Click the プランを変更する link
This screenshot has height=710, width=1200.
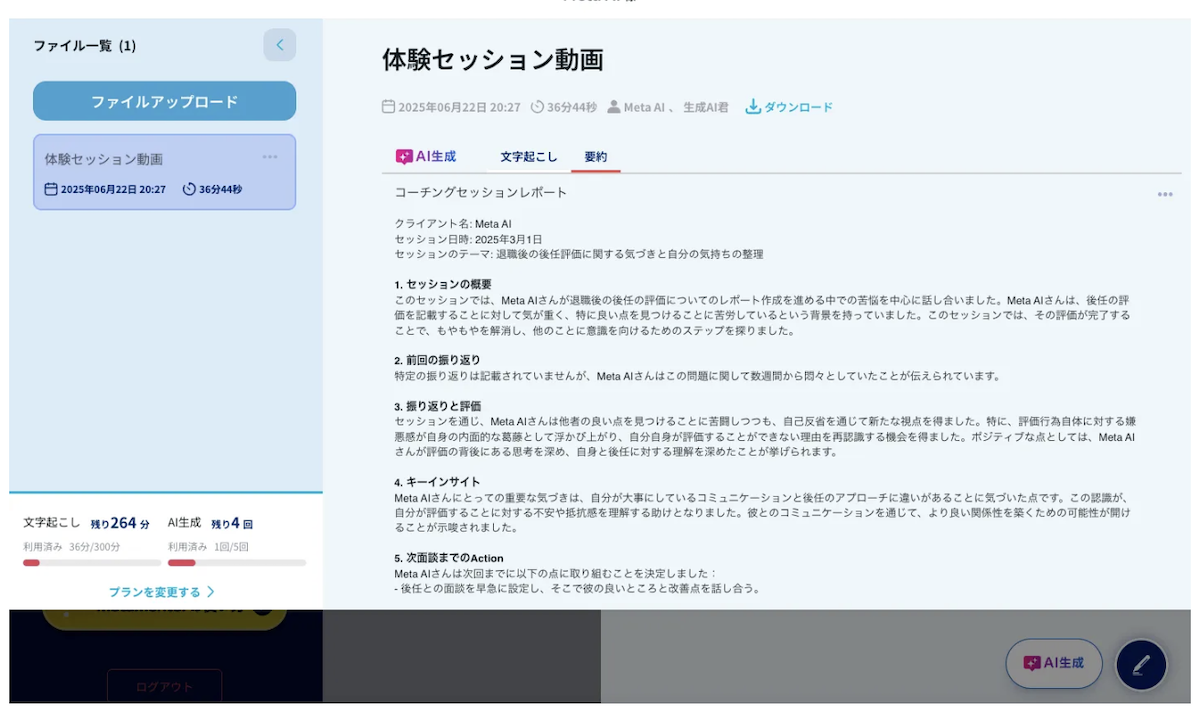162,591
